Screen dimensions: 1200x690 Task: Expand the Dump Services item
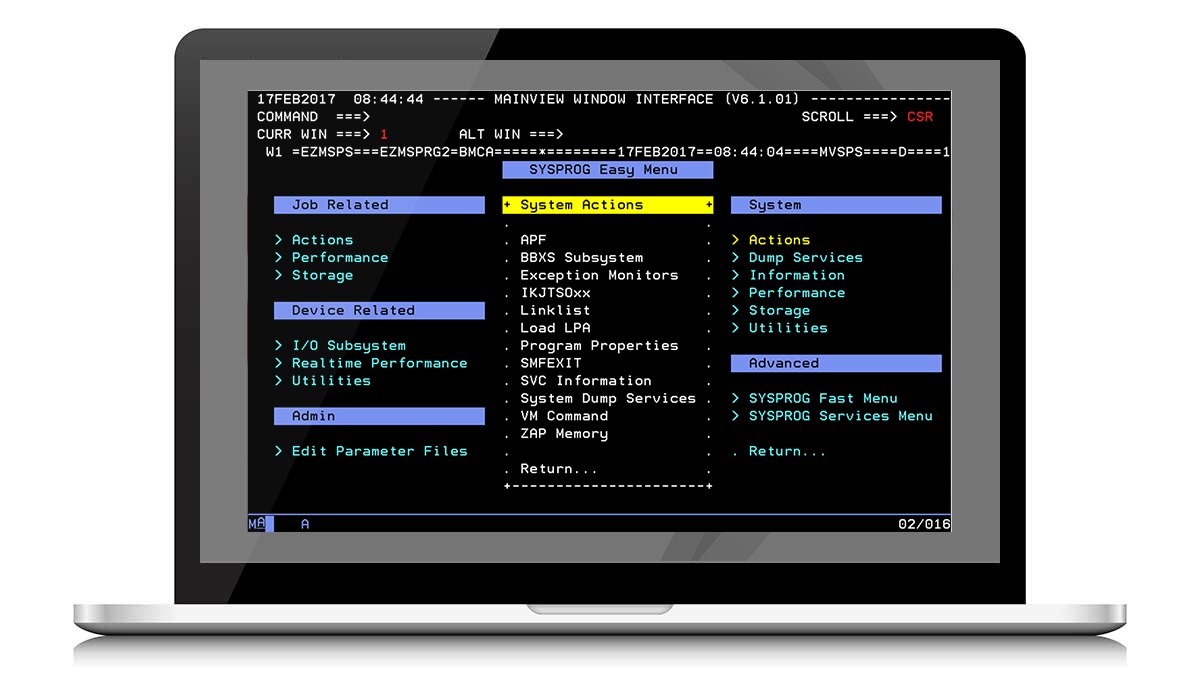click(804, 257)
